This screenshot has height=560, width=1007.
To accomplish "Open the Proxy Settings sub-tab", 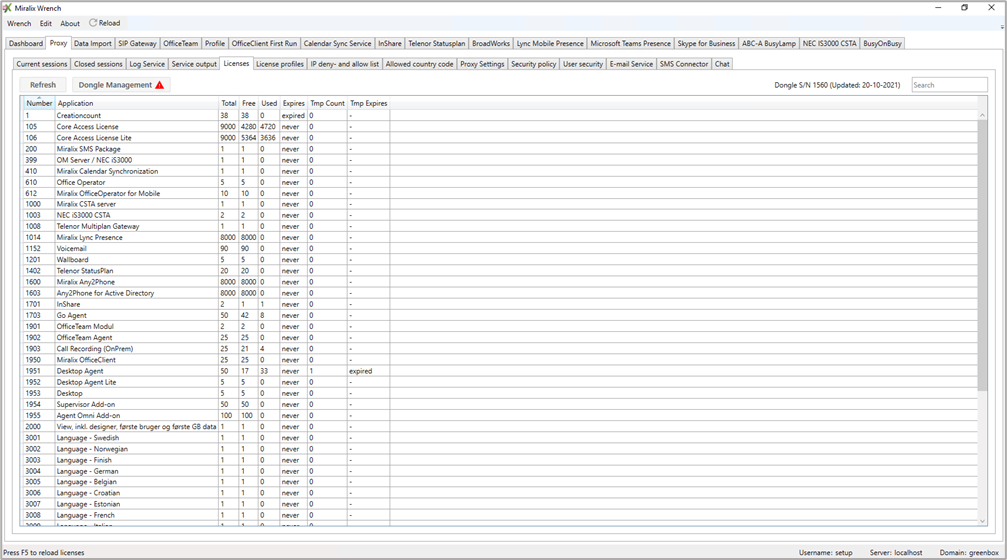I will (482, 64).
